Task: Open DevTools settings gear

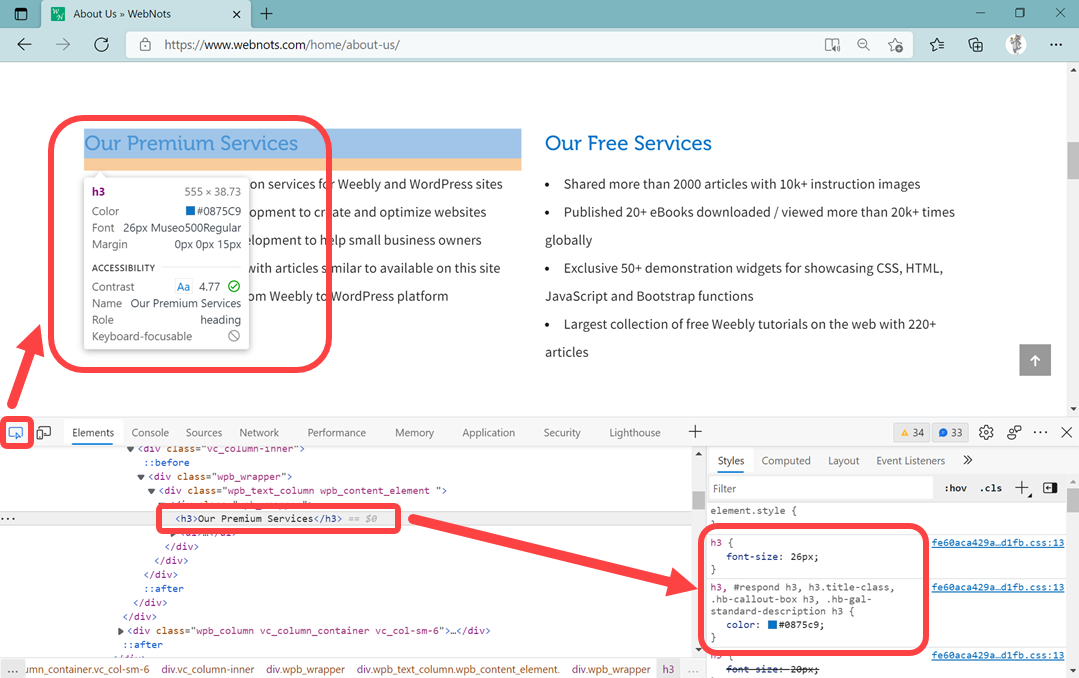Action: [x=986, y=432]
